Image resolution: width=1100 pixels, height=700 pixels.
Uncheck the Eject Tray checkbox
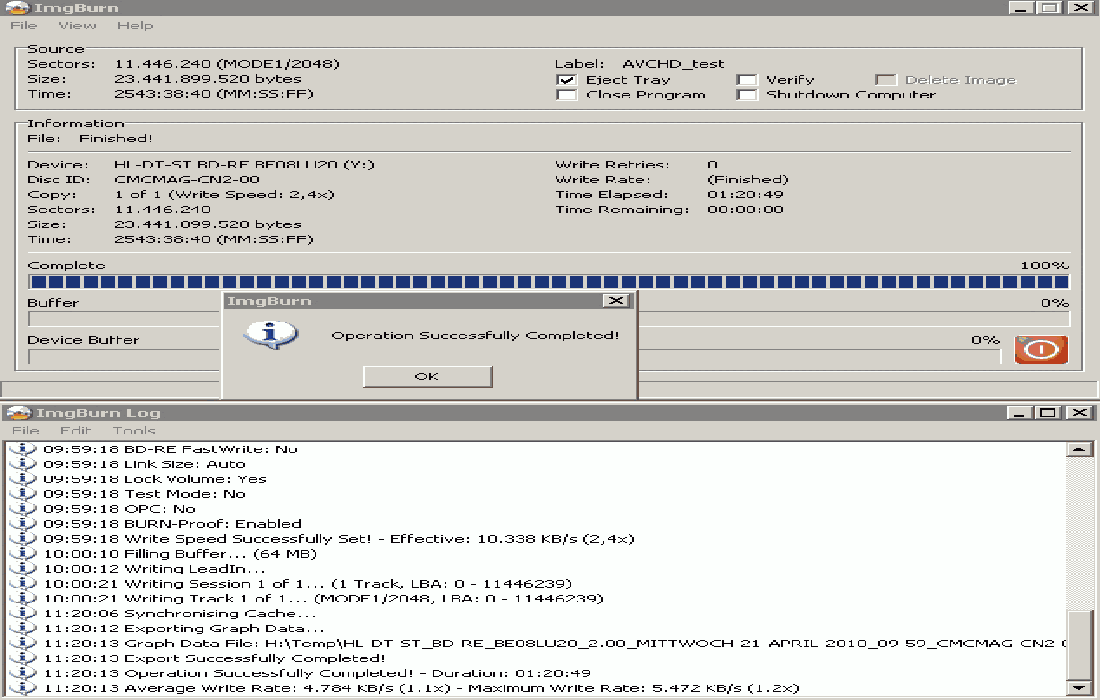[566, 80]
